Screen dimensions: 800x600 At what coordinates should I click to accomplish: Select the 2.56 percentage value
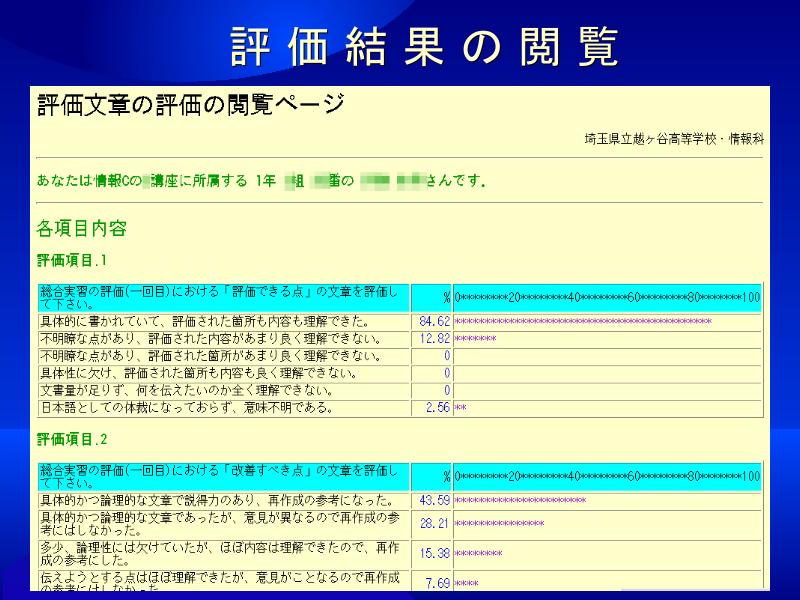point(438,408)
